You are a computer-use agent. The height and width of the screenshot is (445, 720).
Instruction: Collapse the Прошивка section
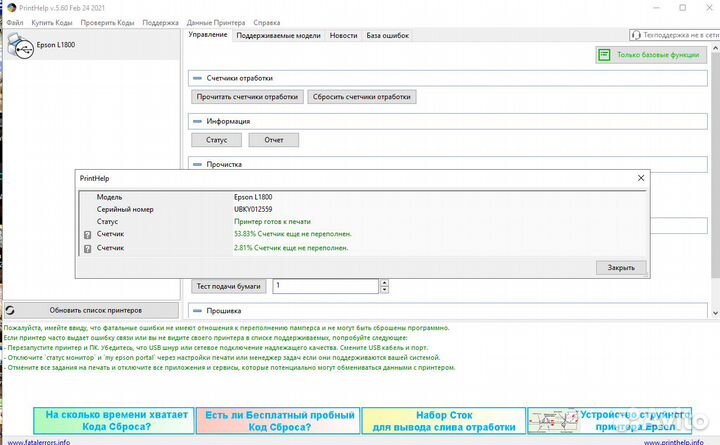[197, 312]
